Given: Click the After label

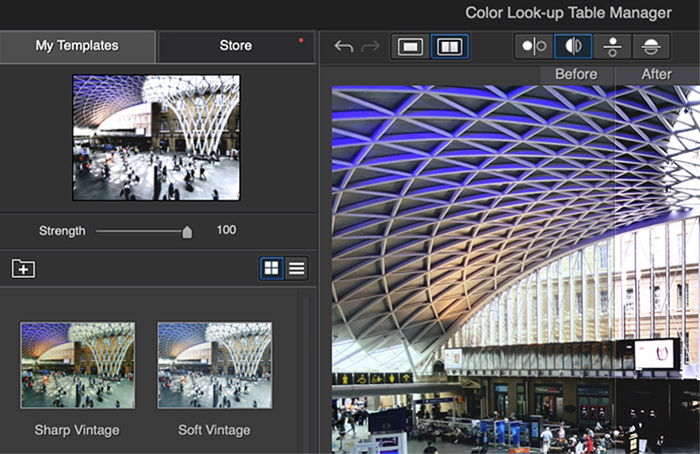Looking at the screenshot, I should click(656, 74).
